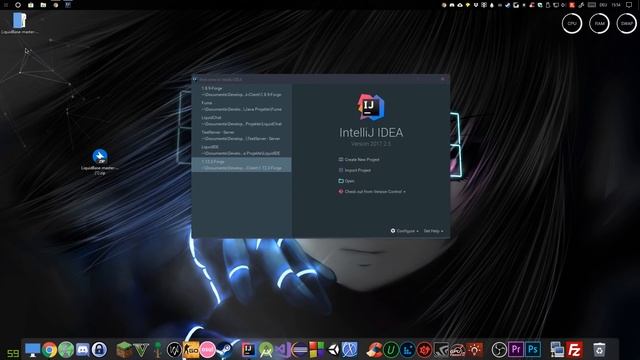640x360 pixels.
Task: Click the Create New Project link
Action: click(362, 160)
